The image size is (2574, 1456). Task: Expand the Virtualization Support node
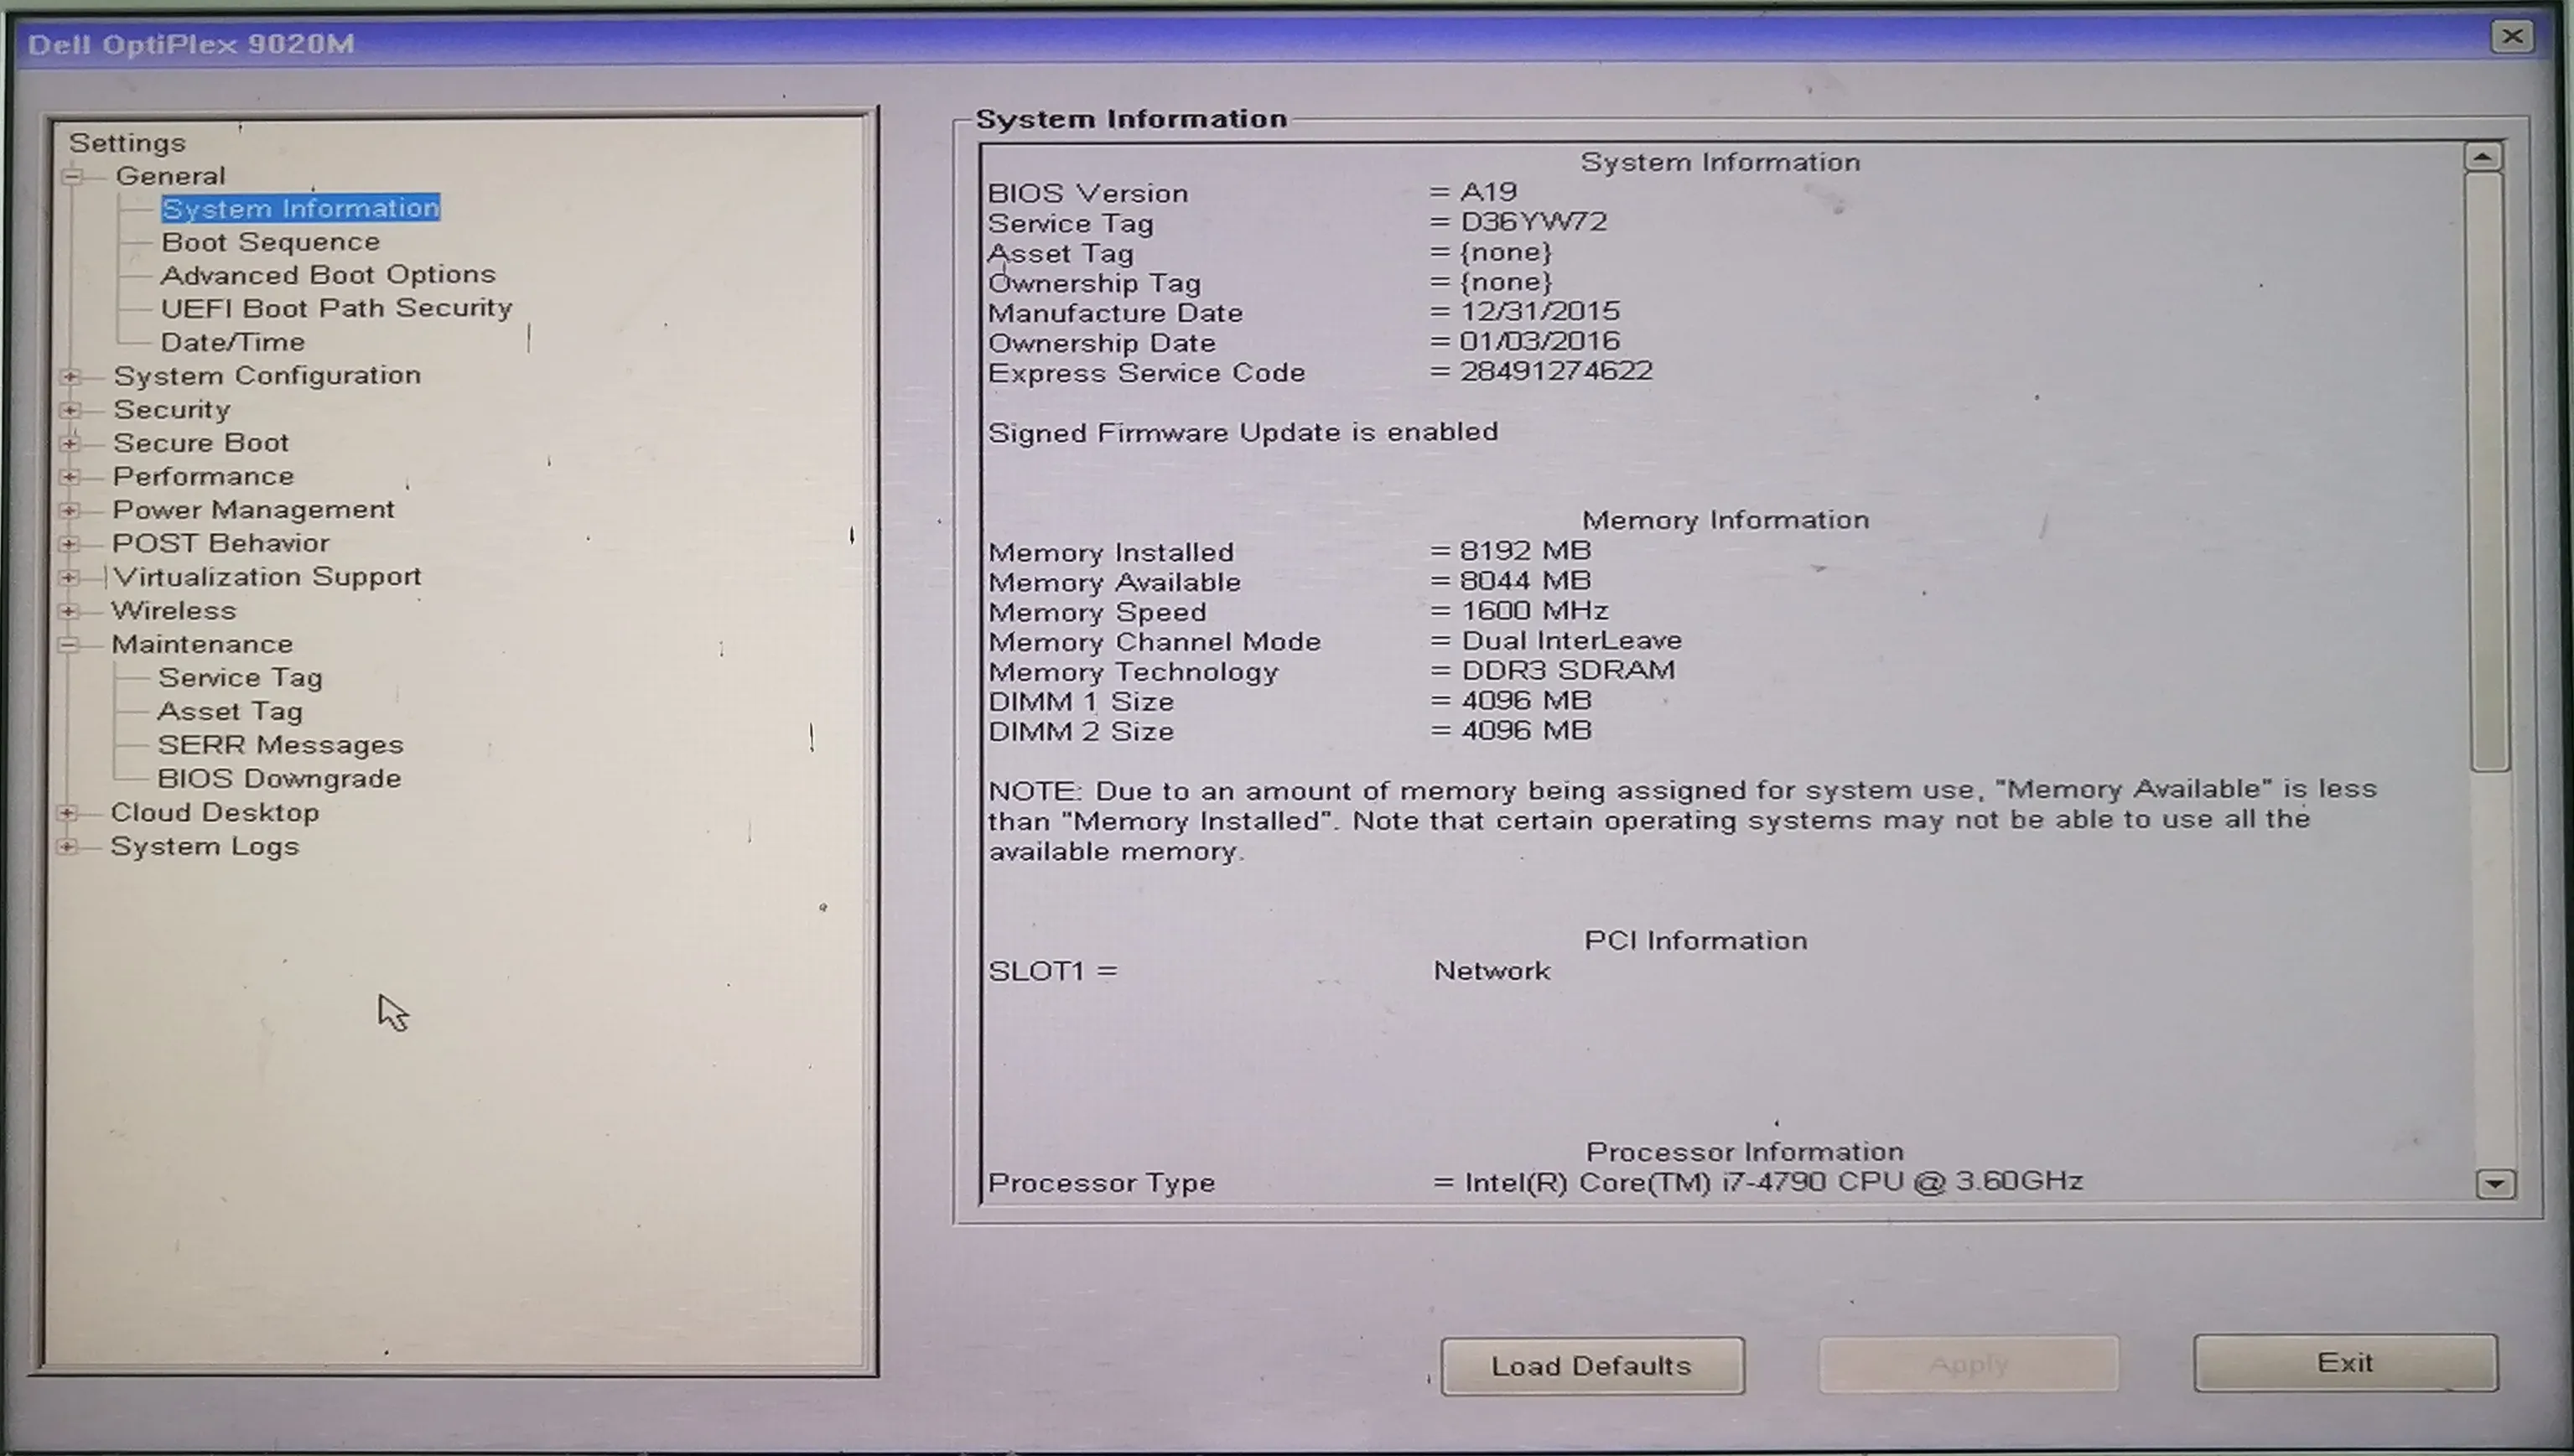(68, 577)
